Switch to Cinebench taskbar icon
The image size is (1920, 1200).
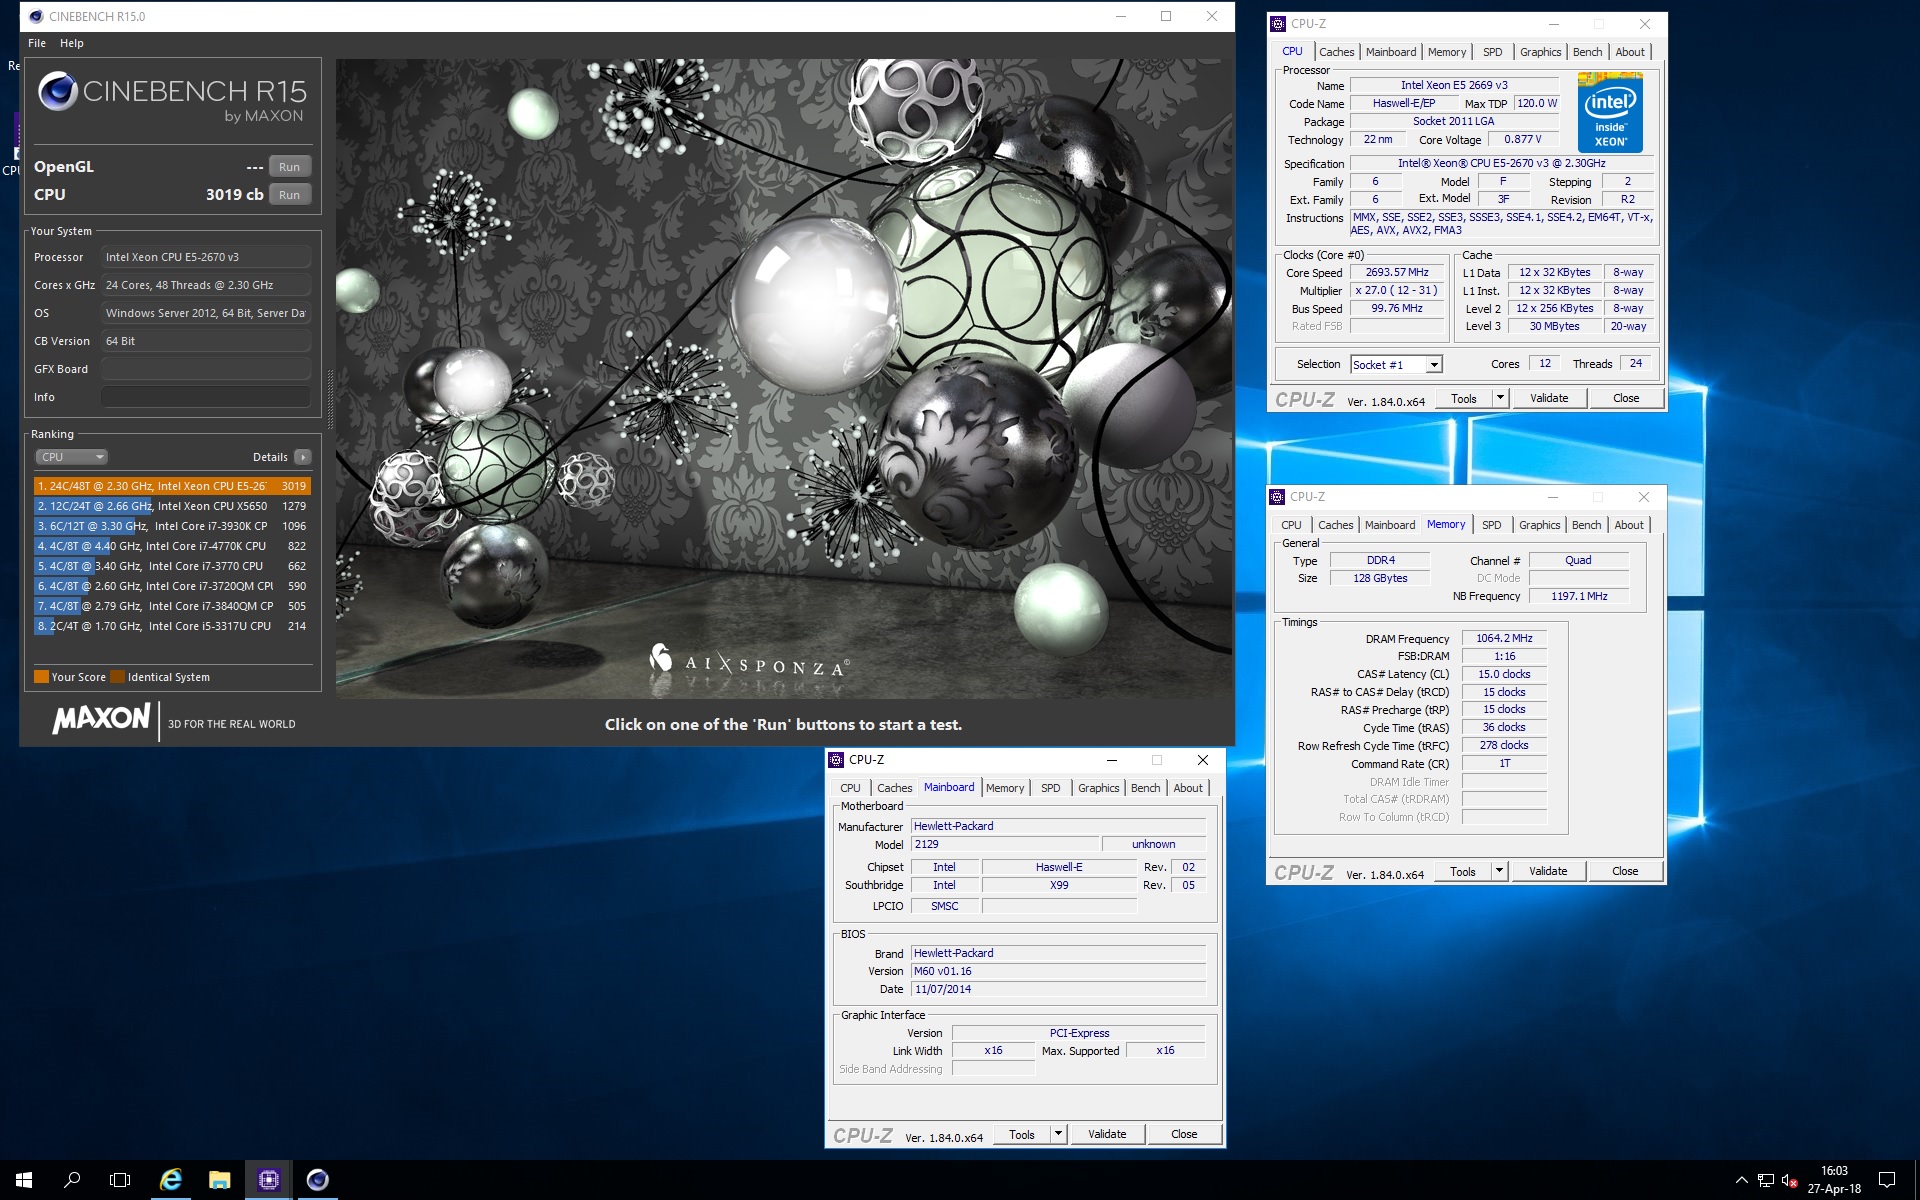tap(317, 1180)
